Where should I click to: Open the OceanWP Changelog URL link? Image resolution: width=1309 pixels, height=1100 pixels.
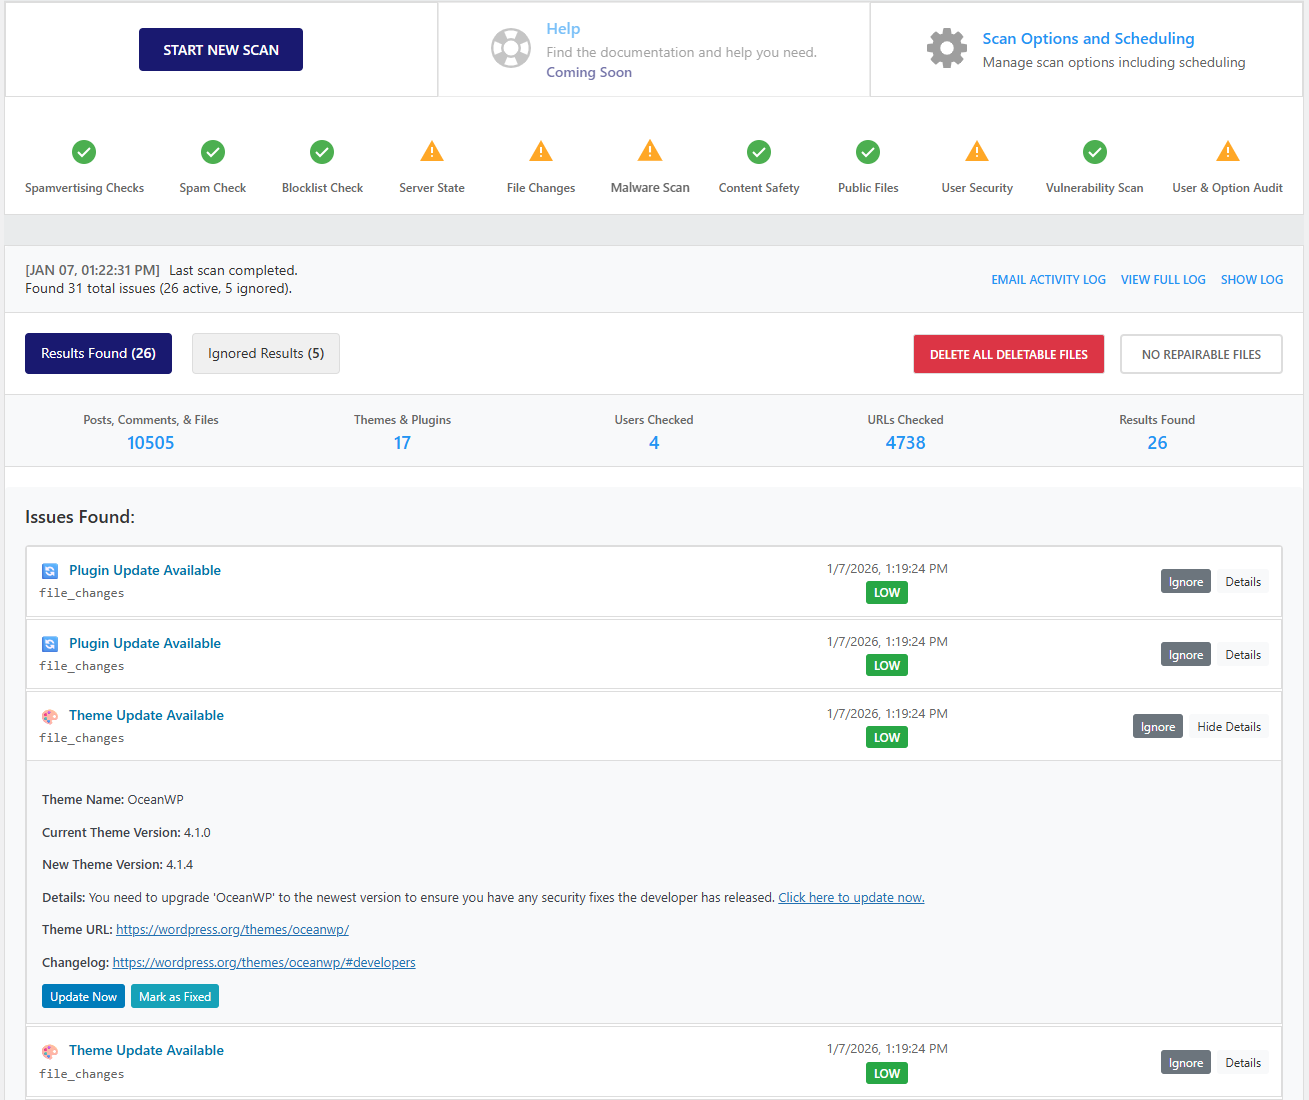click(x=264, y=963)
